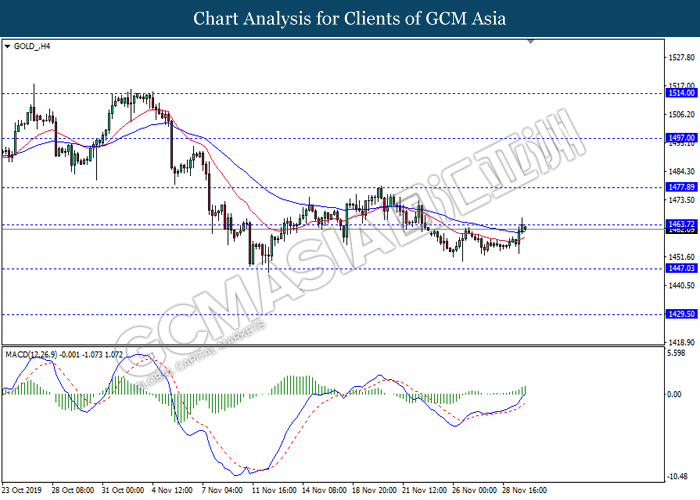Image resolution: width=700 pixels, height=500 pixels.
Task: Click the chart shift marker triangle
Action: pyautogui.click(x=530, y=42)
